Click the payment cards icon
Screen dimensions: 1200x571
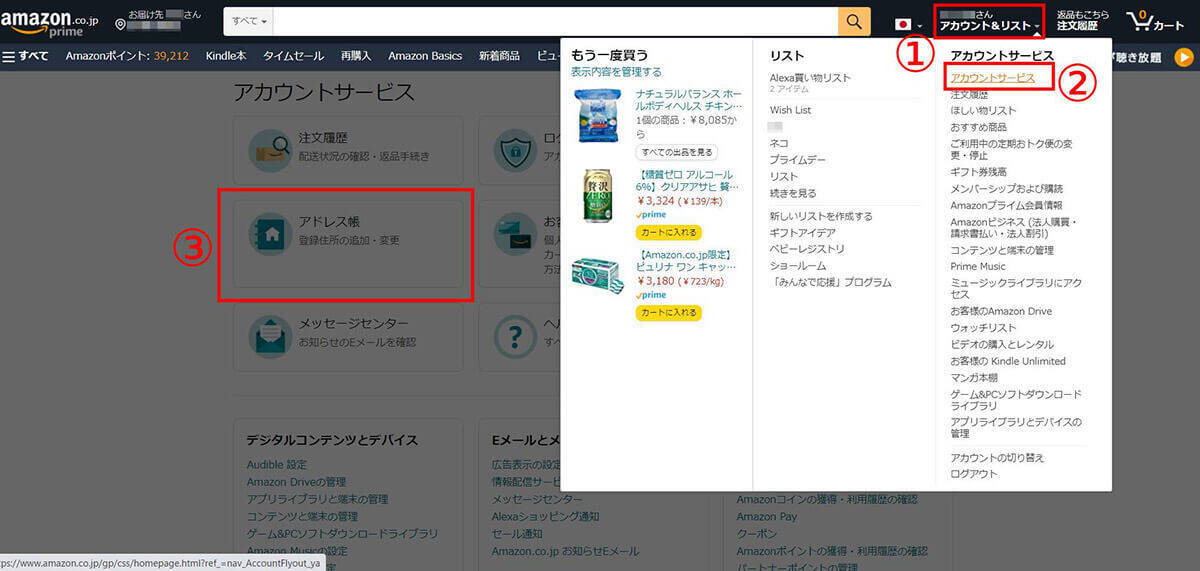pos(517,235)
